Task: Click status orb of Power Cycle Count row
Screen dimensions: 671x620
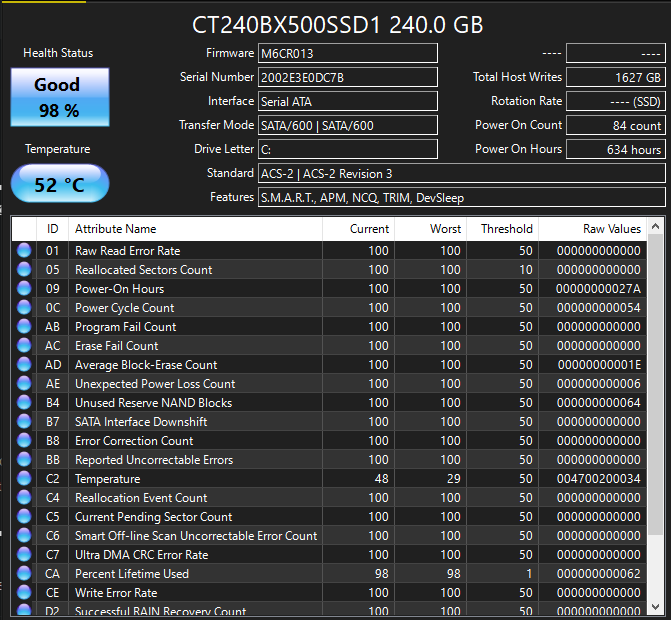Action: (24, 307)
